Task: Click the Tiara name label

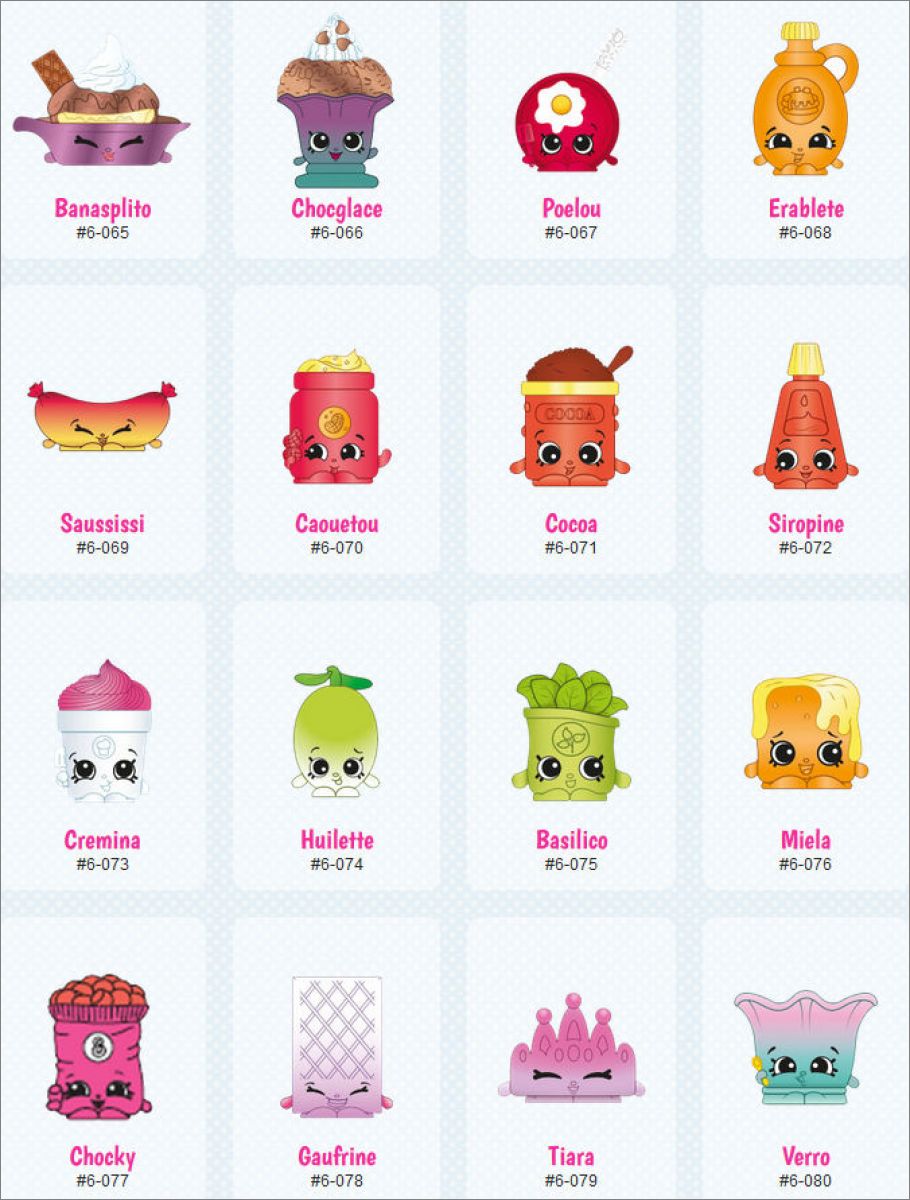Action: point(571,1156)
